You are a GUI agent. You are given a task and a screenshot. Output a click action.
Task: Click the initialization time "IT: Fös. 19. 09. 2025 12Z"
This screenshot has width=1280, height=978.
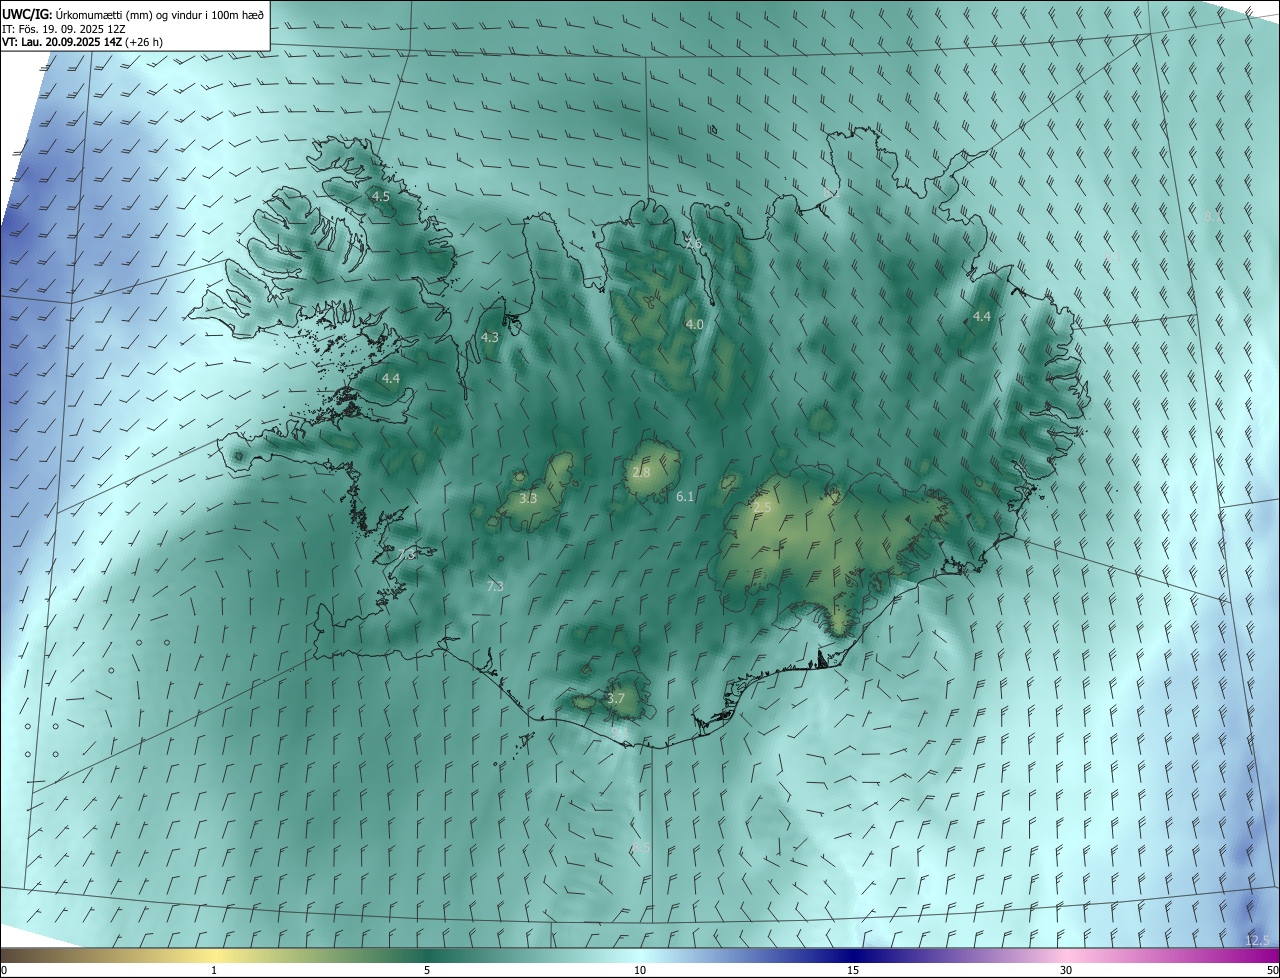(65, 29)
